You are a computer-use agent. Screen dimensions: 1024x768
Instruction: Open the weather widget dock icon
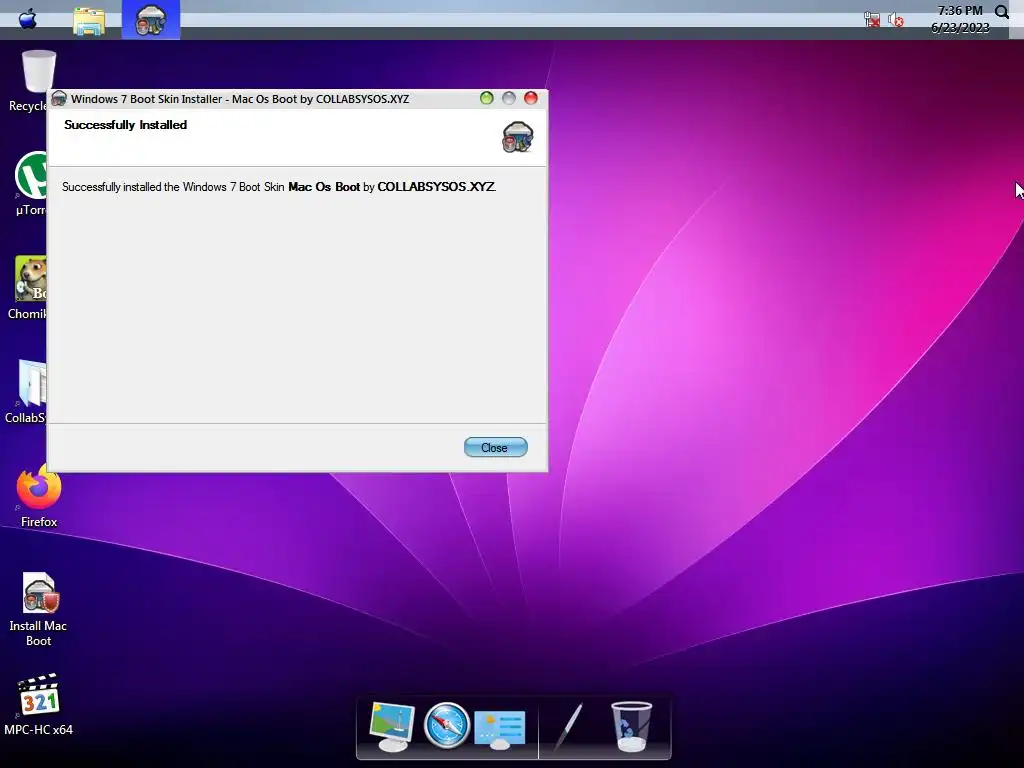click(x=500, y=729)
